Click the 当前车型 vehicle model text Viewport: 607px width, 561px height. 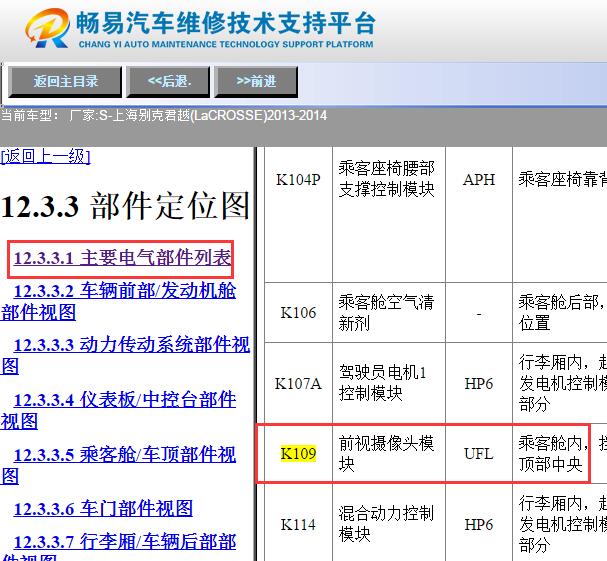(x=164, y=115)
